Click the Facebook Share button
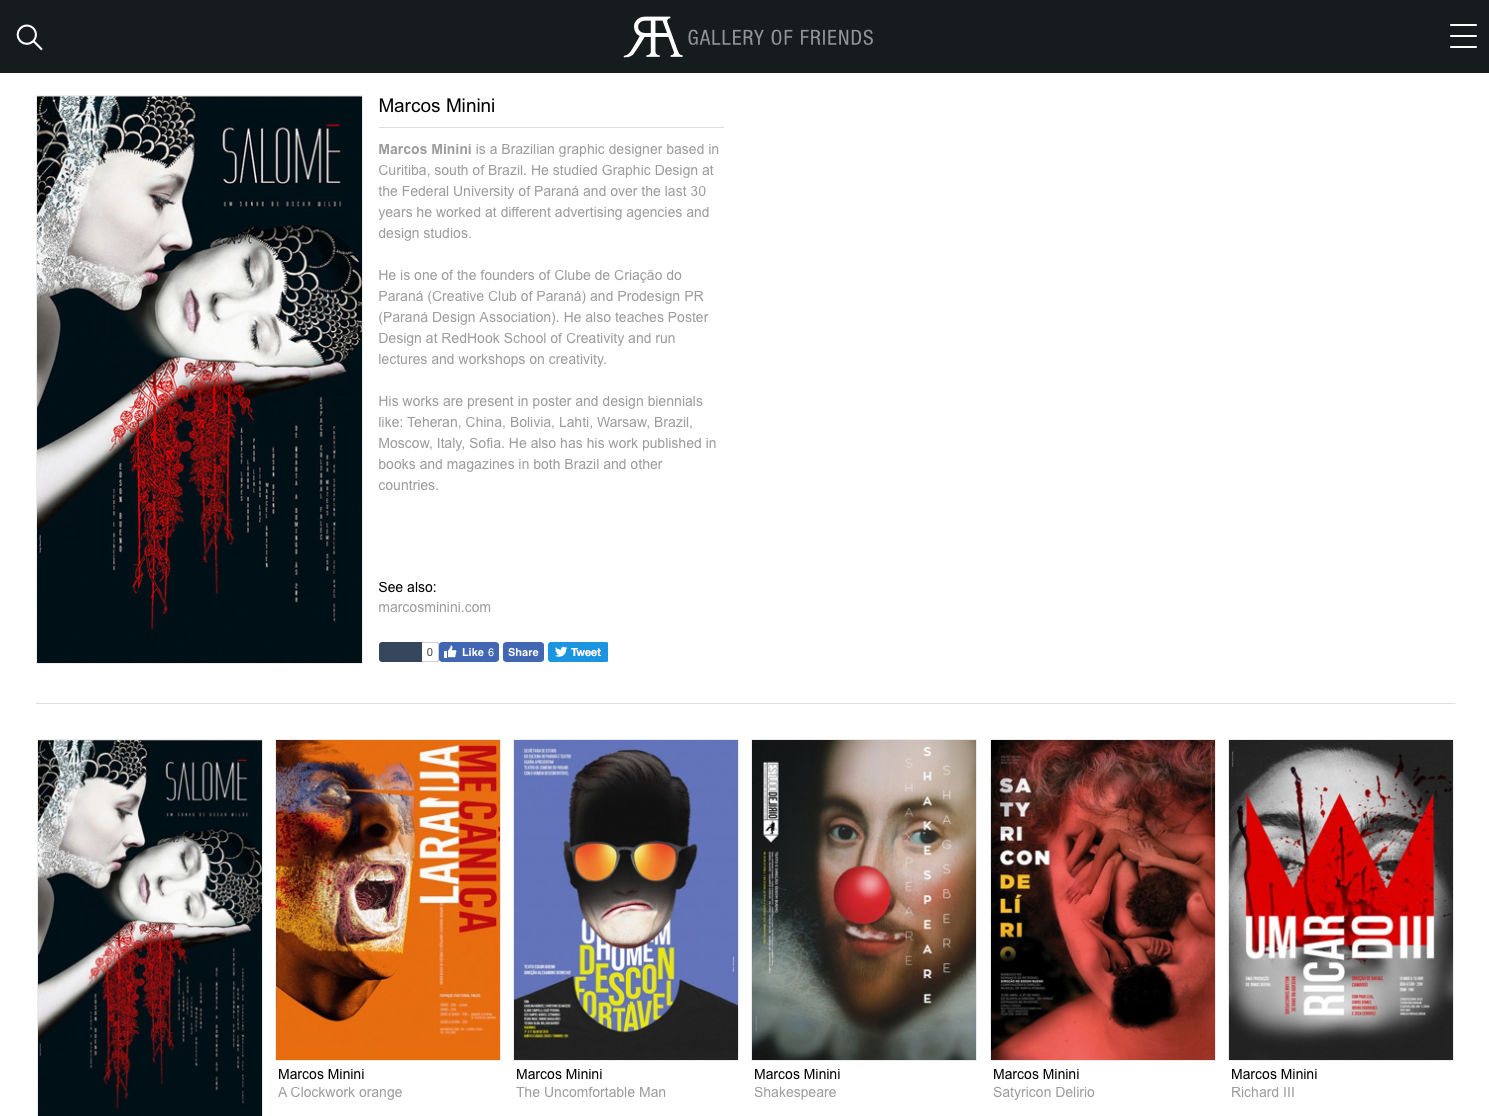The image size is (1489, 1116). (x=523, y=652)
